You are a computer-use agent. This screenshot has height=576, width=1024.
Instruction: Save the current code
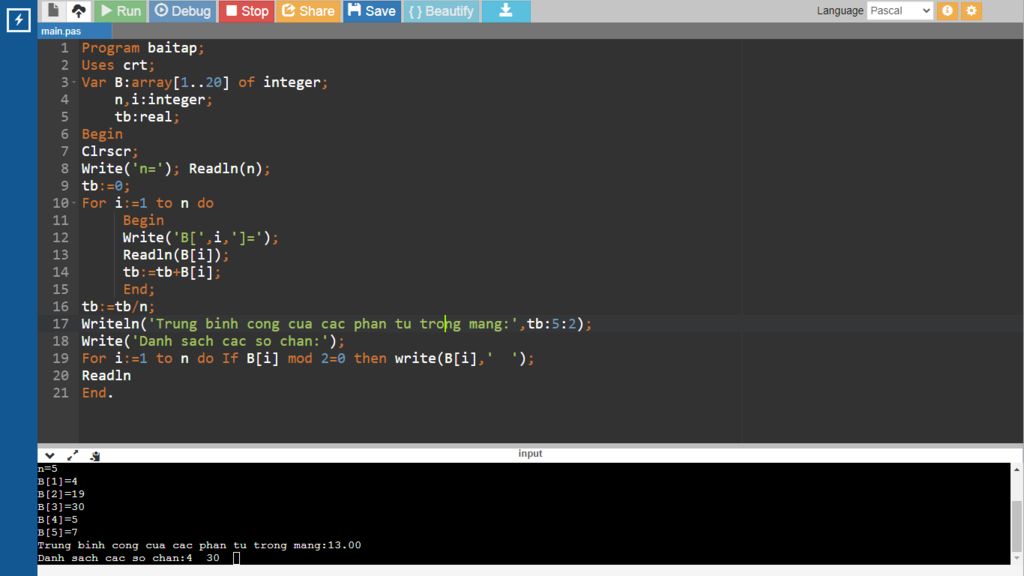coord(372,10)
